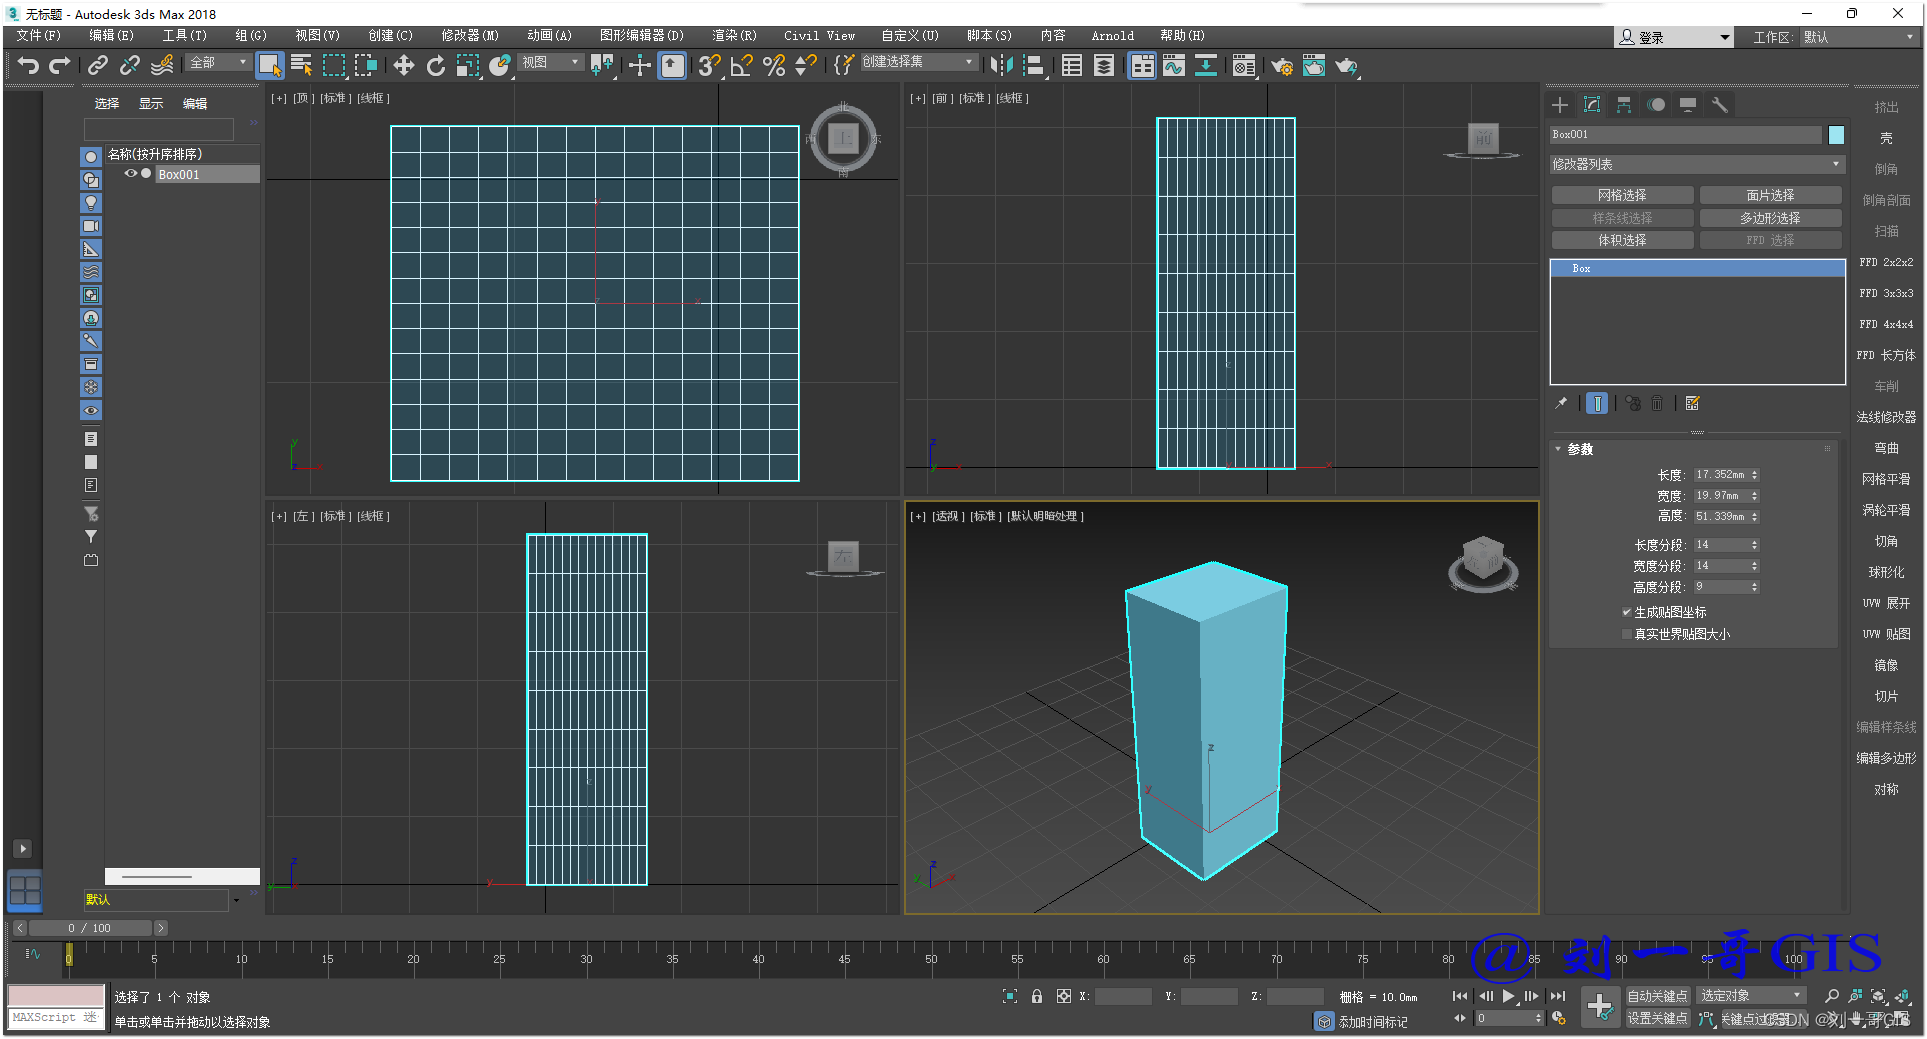This screenshot has height=1039, width=1927.
Task: Open the Mirror tool
Action: [x=1001, y=66]
